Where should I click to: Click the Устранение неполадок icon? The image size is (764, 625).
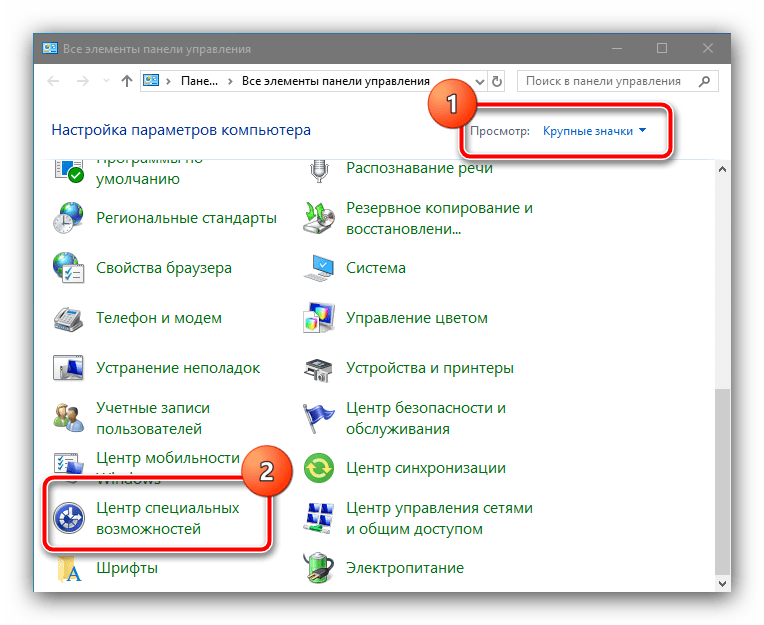click(x=68, y=368)
